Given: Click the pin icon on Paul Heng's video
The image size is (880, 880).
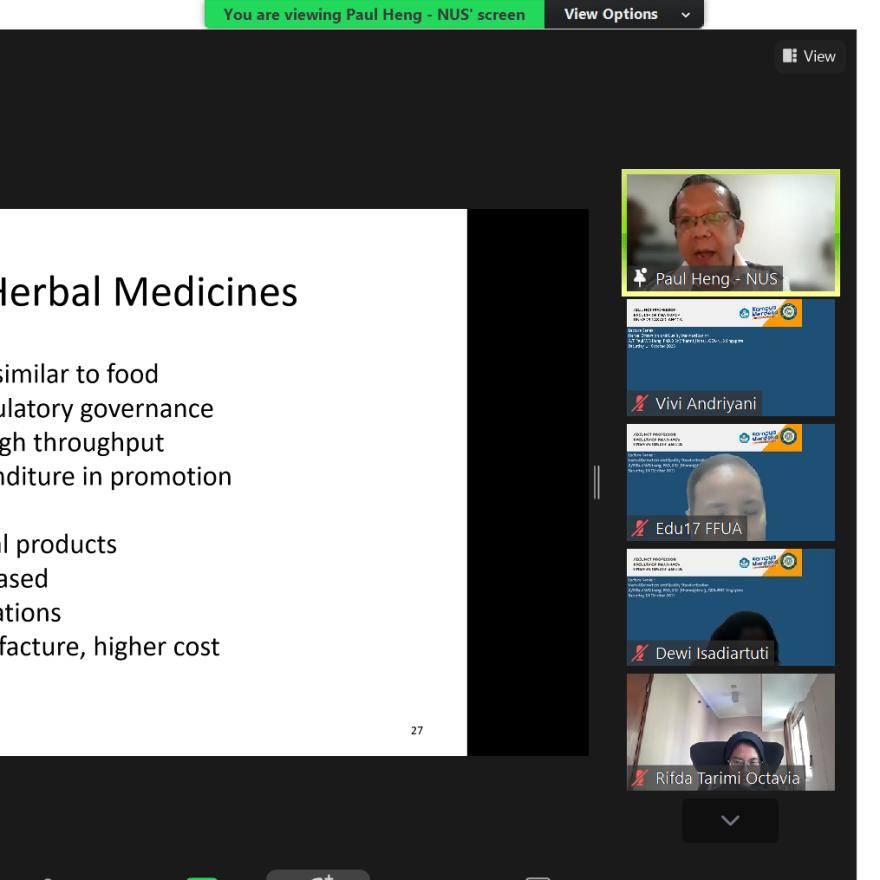Looking at the screenshot, I should (x=640, y=279).
